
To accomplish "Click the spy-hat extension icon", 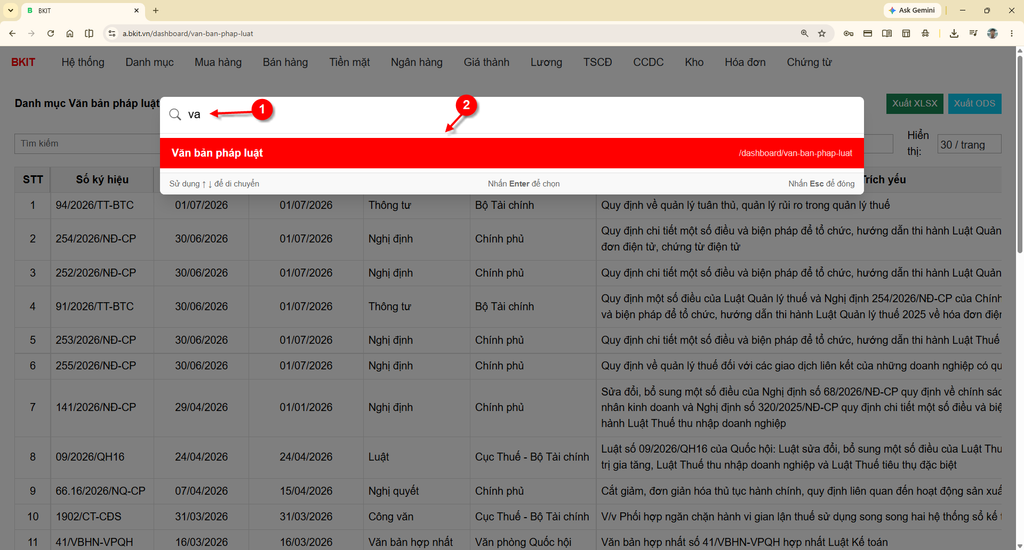I will [925, 33].
